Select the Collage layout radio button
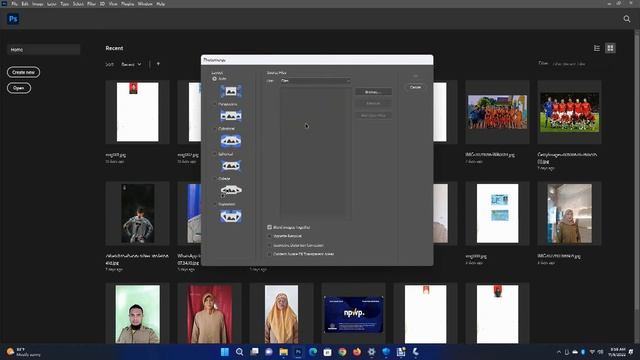Screen dimensions: 640x360 point(214,179)
